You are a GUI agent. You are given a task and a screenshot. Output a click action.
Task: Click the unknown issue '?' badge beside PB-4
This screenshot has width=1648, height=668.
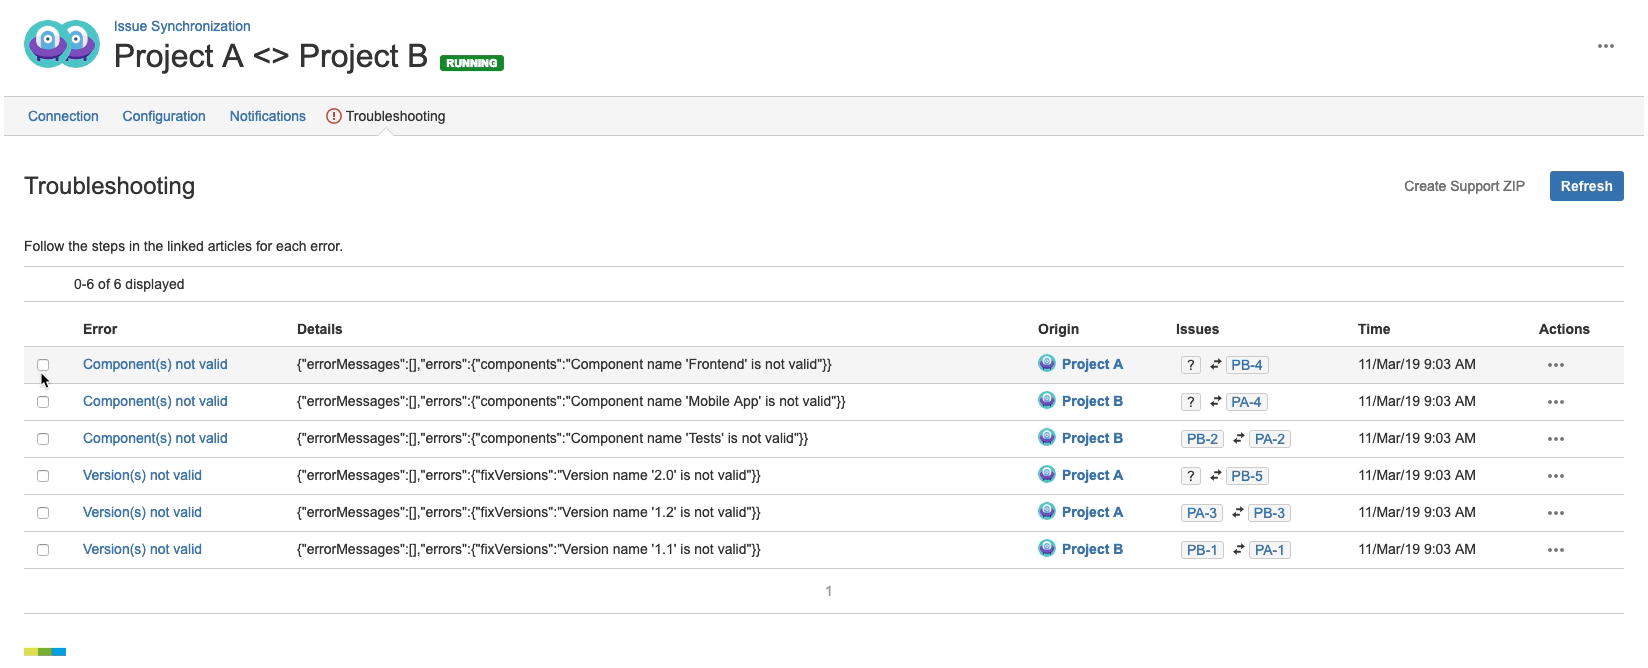point(1190,365)
